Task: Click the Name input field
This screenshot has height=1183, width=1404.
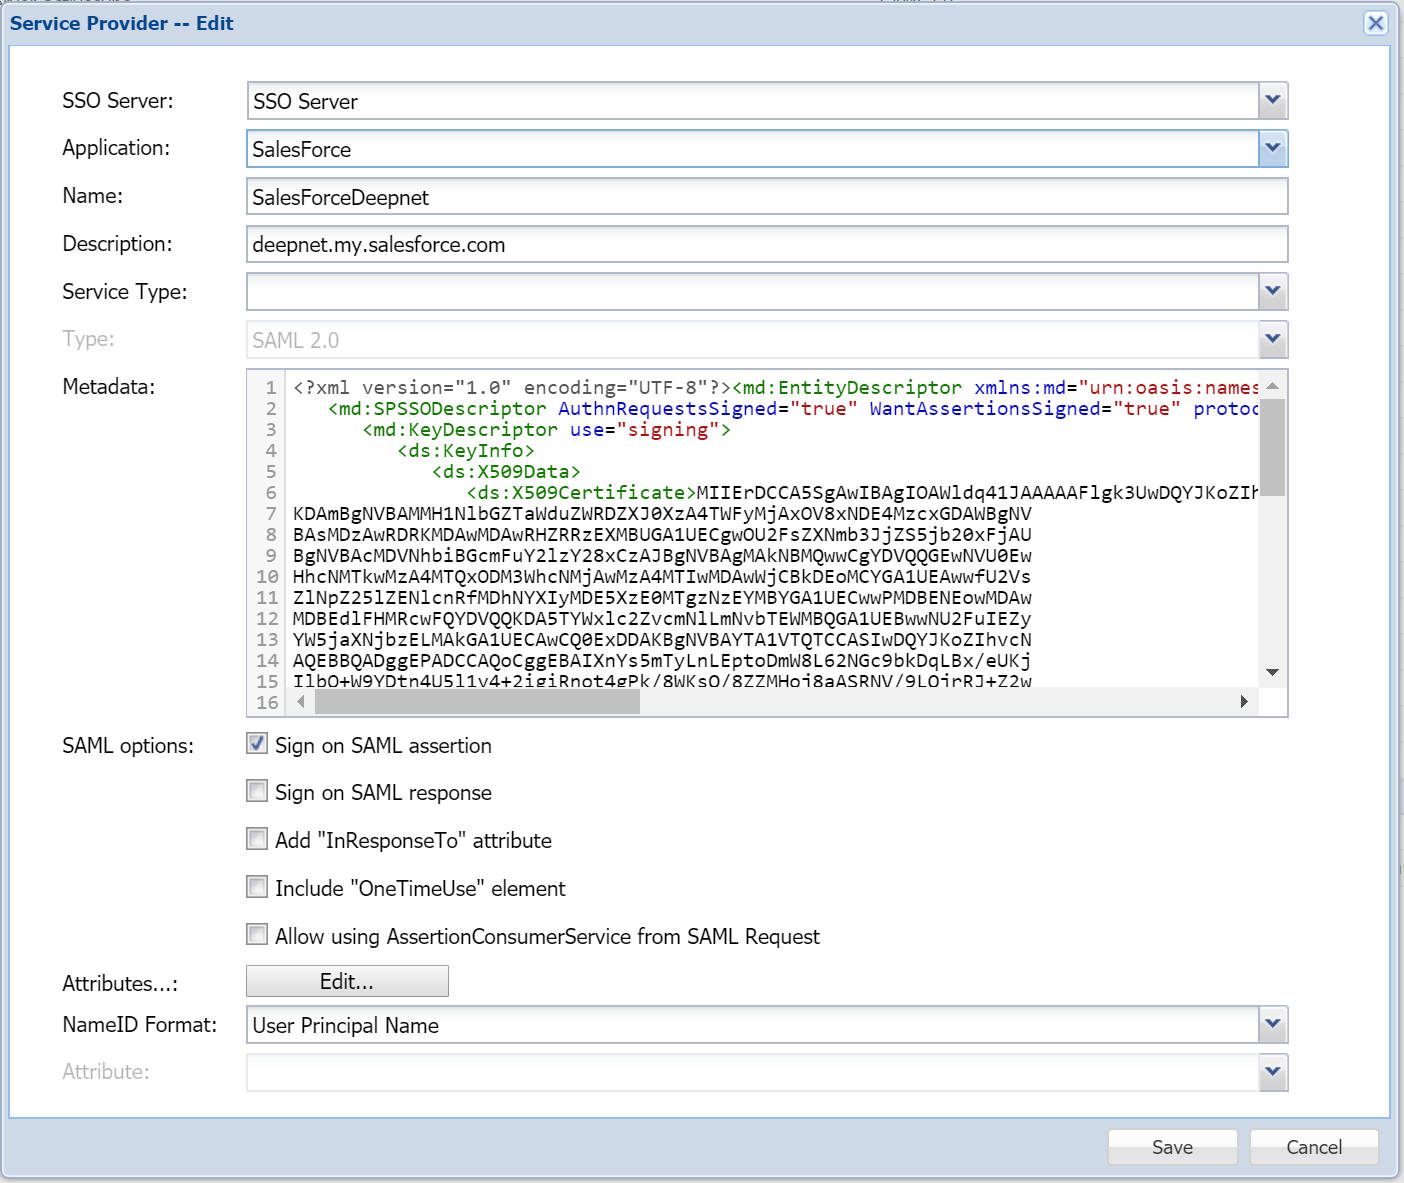Action: (766, 197)
